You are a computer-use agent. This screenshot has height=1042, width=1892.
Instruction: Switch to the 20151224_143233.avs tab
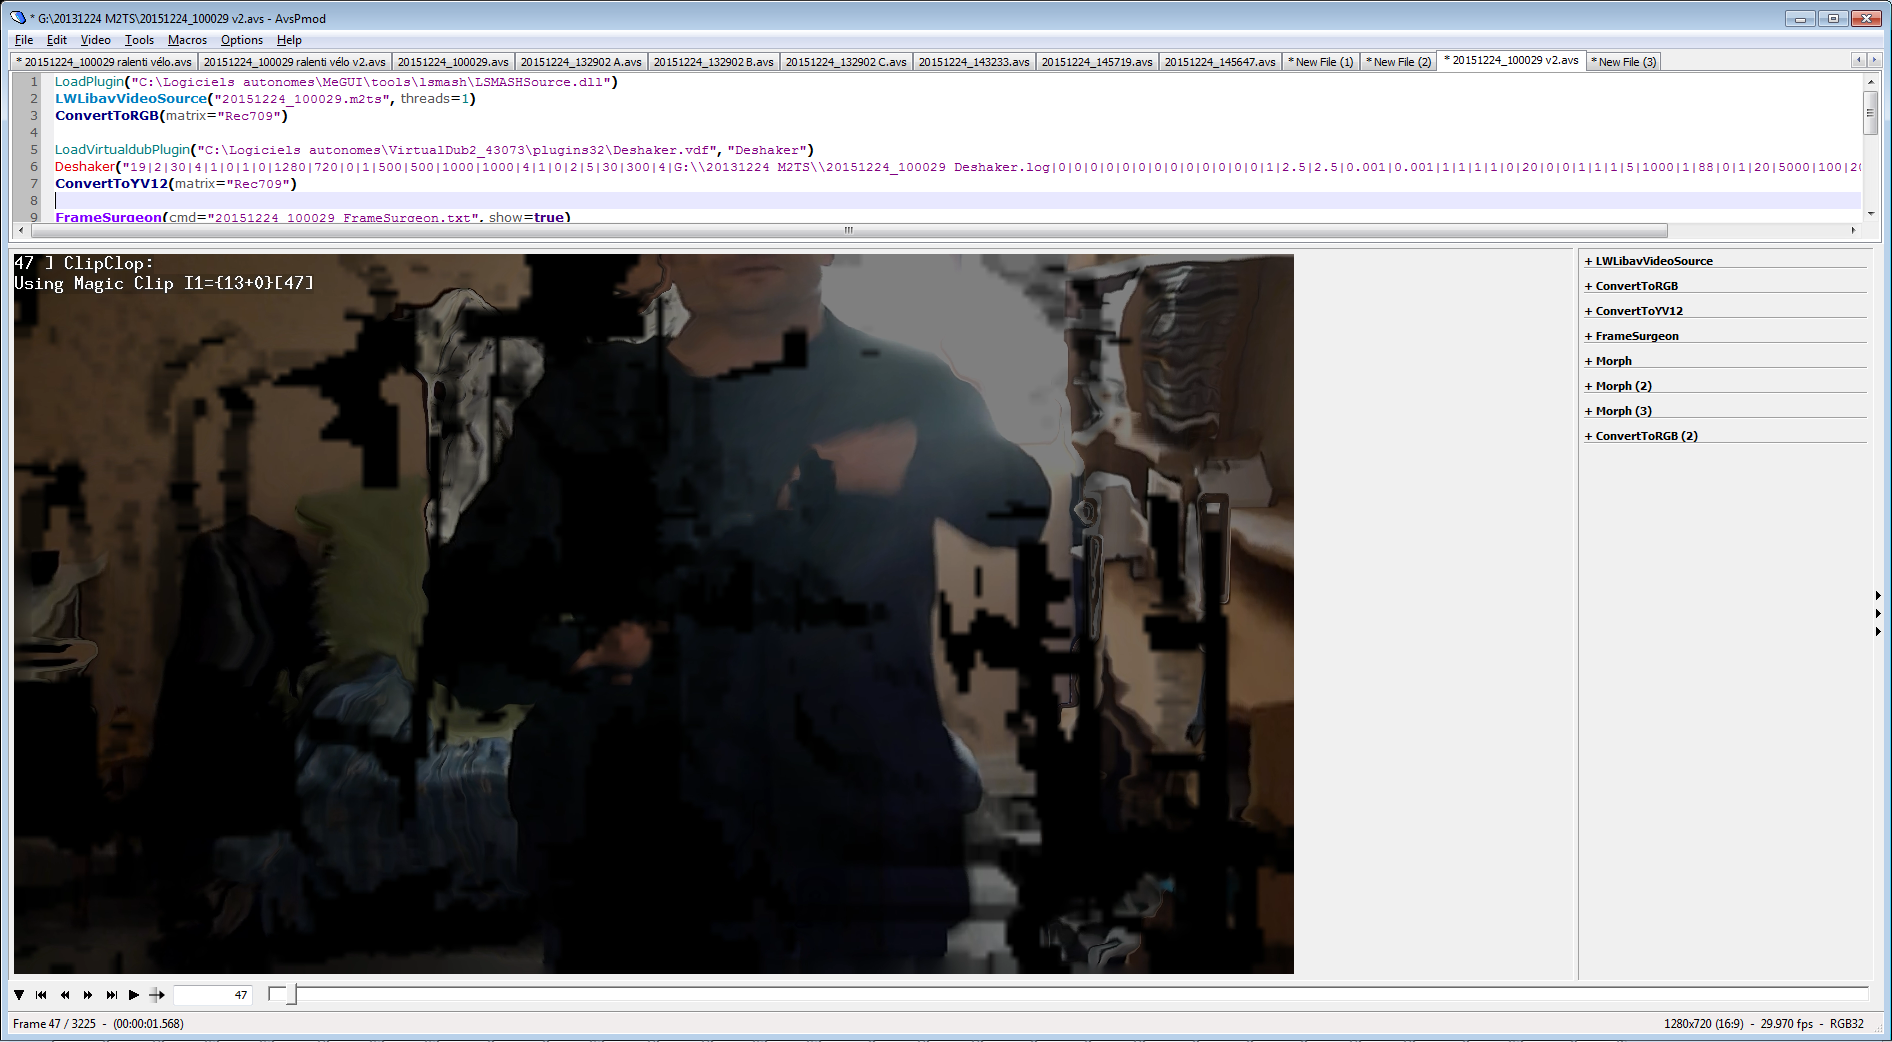(x=974, y=62)
